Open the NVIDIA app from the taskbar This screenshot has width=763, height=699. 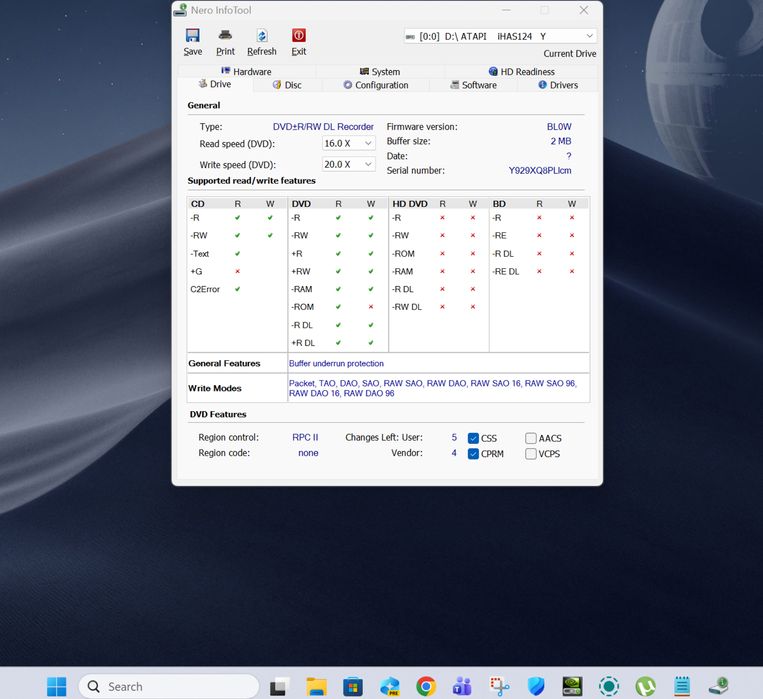point(572,686)
